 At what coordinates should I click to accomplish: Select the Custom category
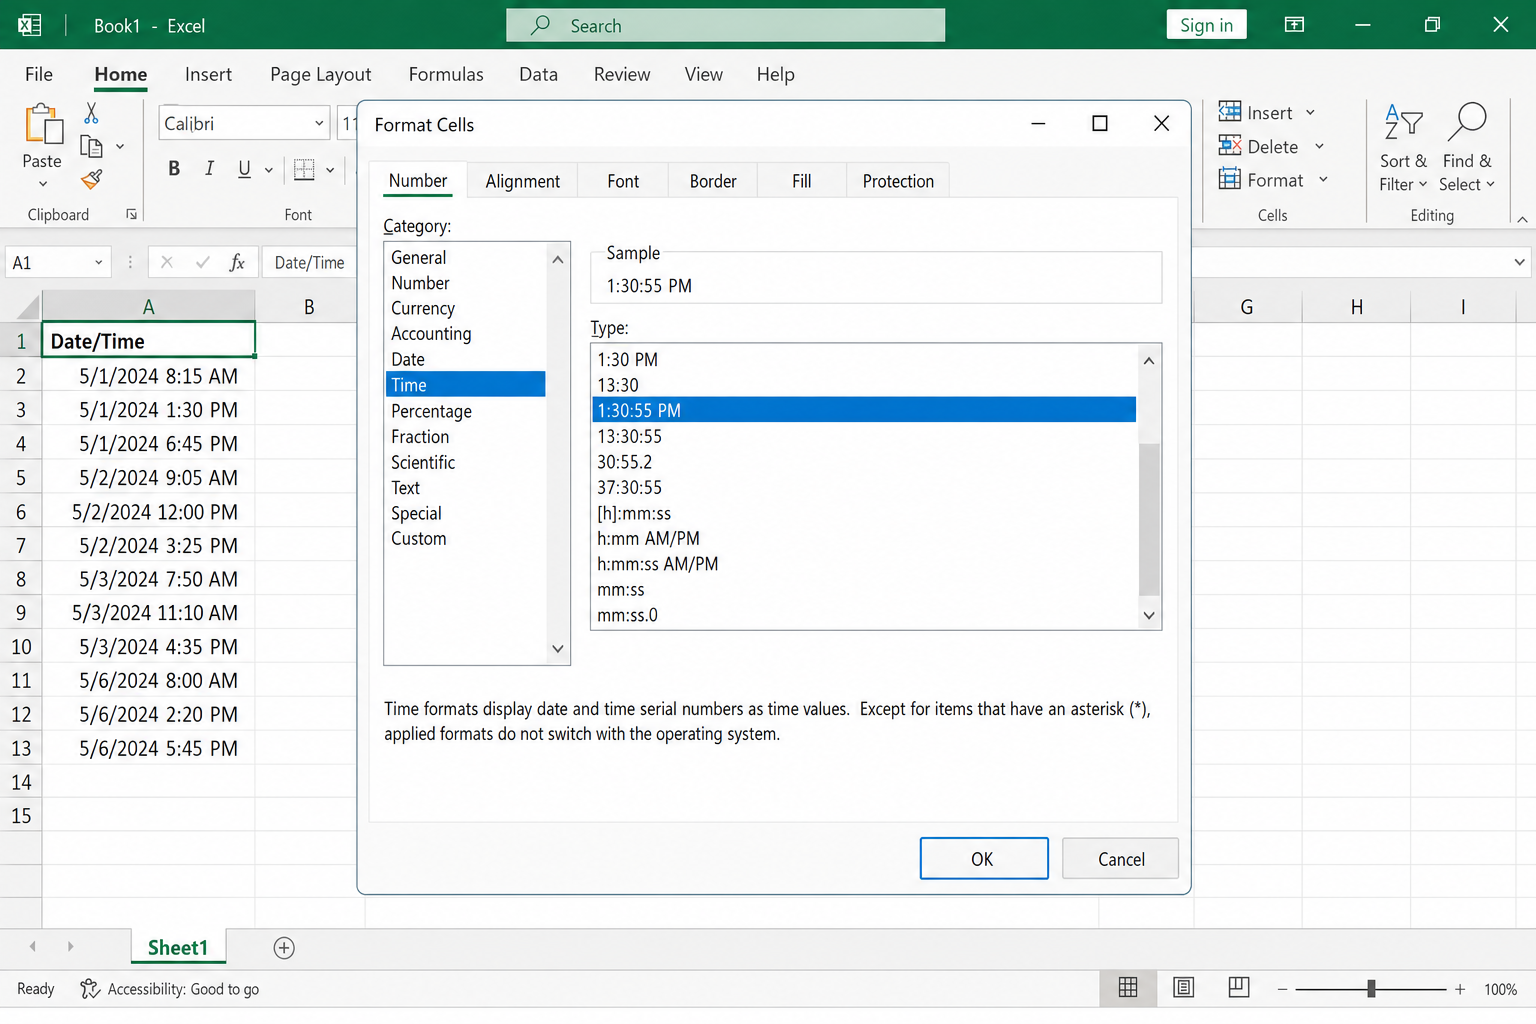(466, 539)
